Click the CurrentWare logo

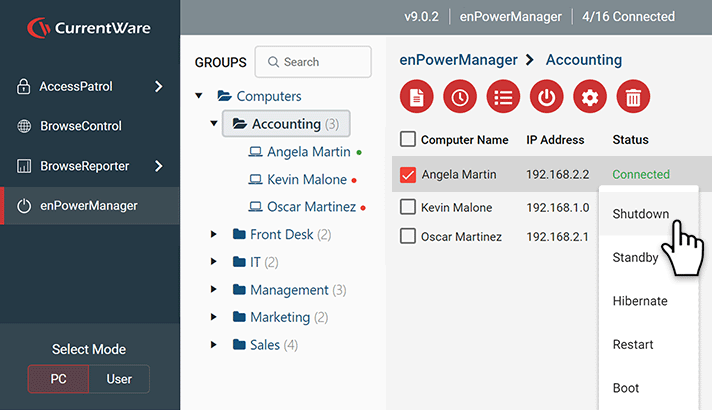coord(89,28)
